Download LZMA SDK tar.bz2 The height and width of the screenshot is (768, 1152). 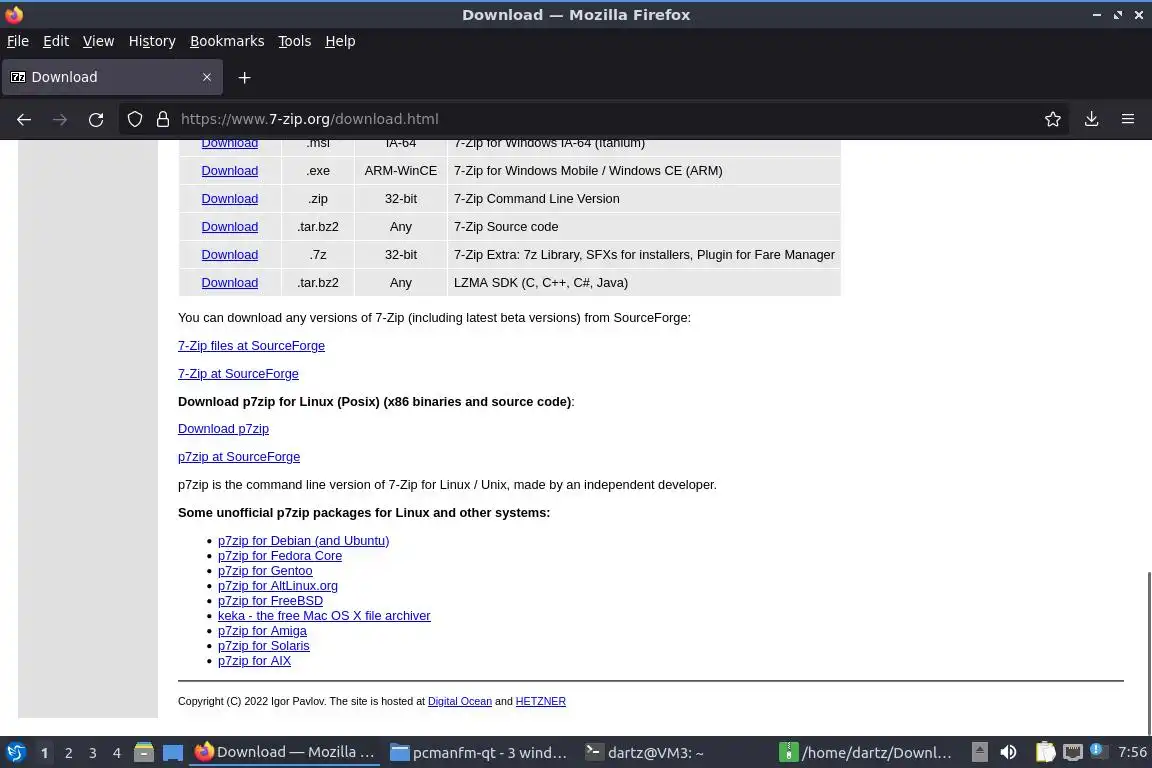coord(230,282)
